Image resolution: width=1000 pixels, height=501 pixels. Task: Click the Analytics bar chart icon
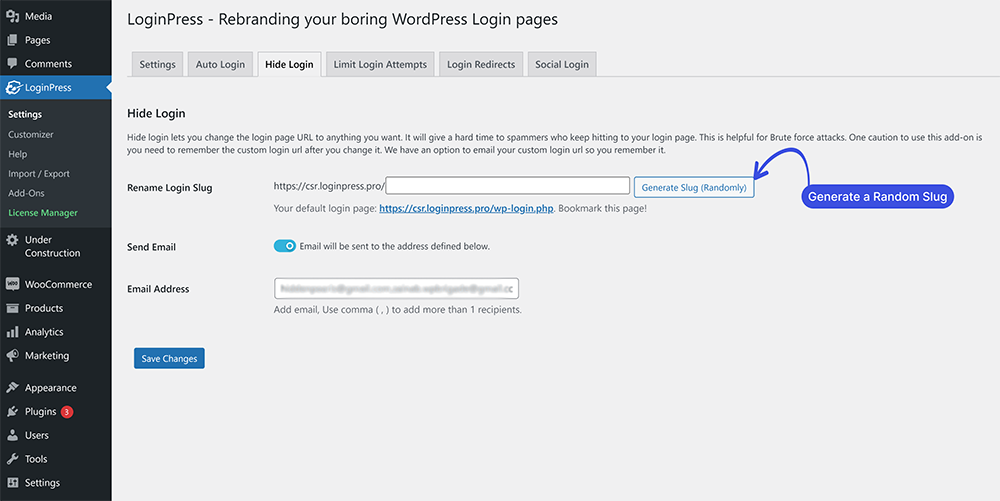pos(12,332)
